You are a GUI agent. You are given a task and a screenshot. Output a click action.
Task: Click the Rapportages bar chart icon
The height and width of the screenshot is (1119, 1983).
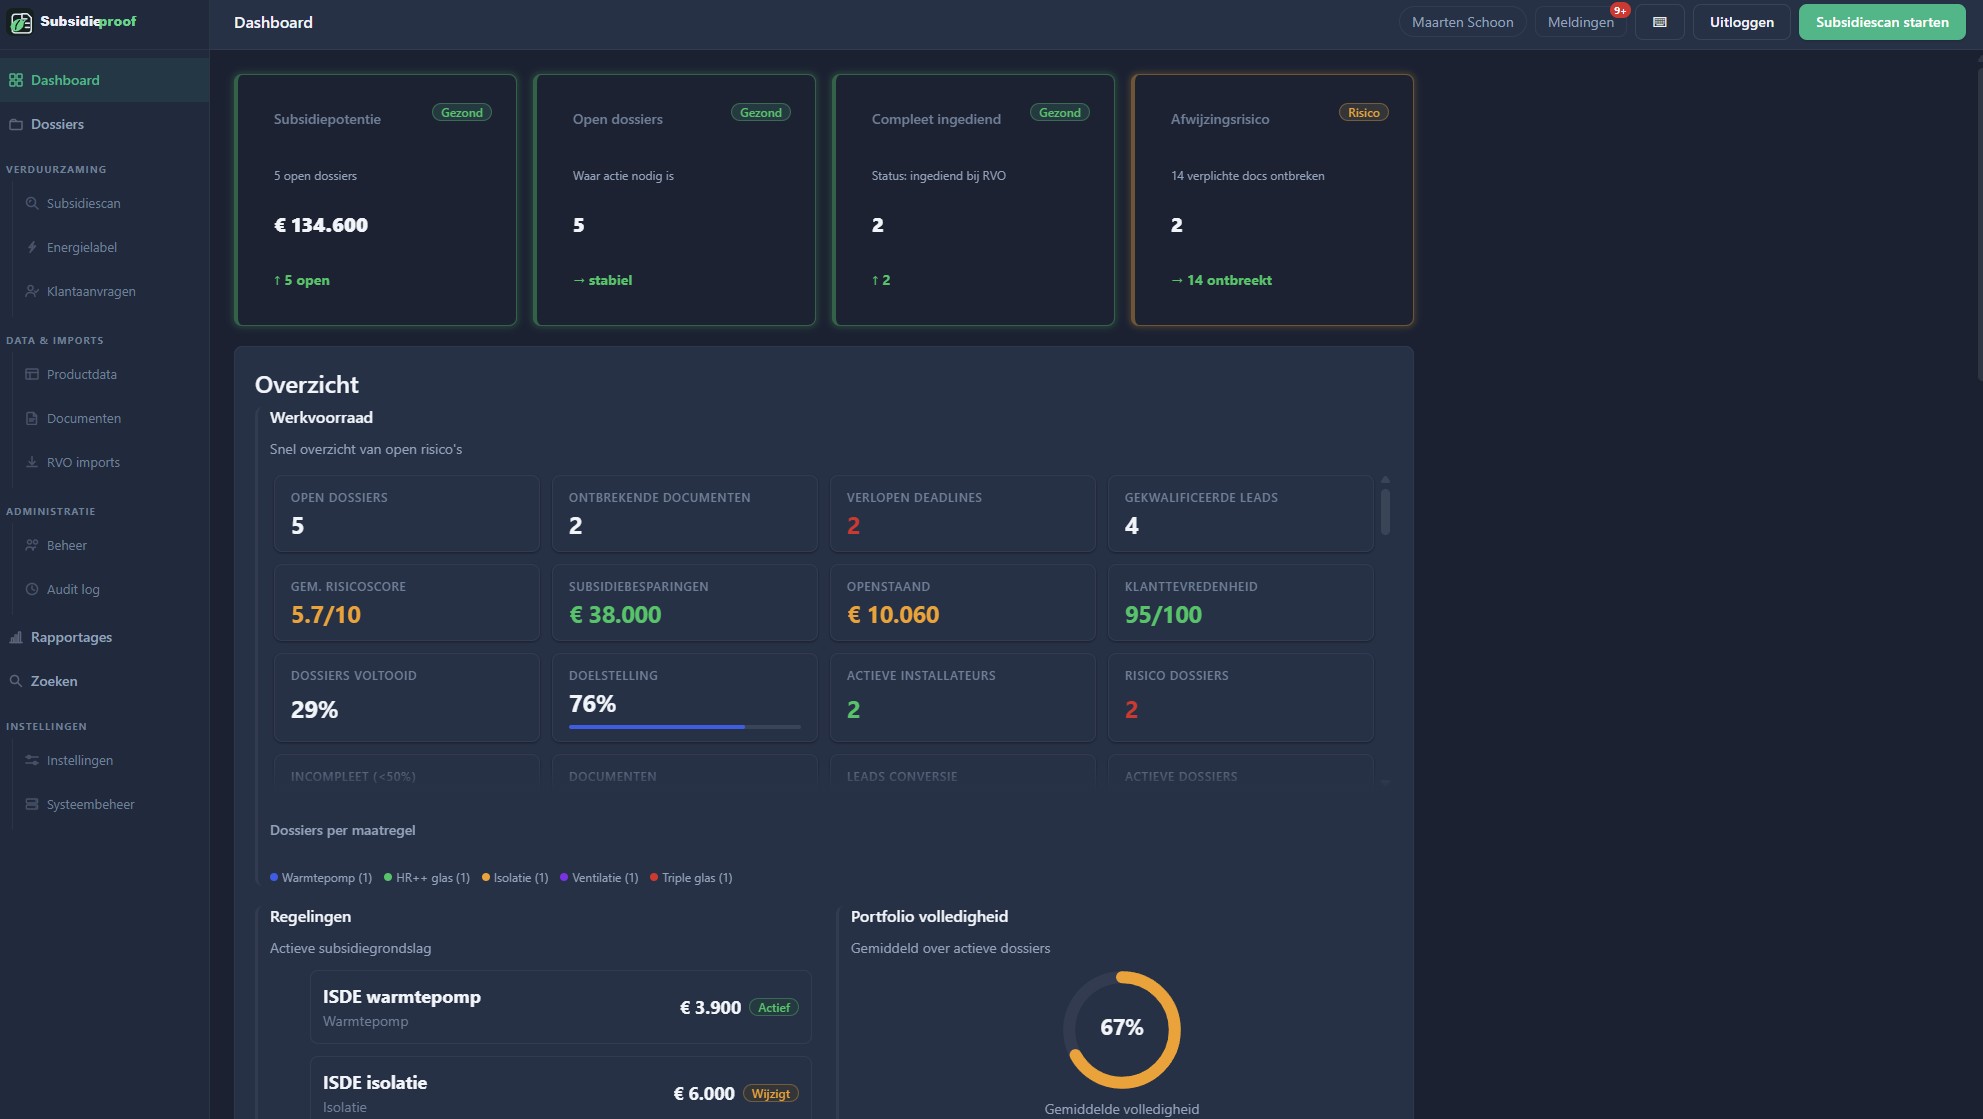tap(16, 637)
